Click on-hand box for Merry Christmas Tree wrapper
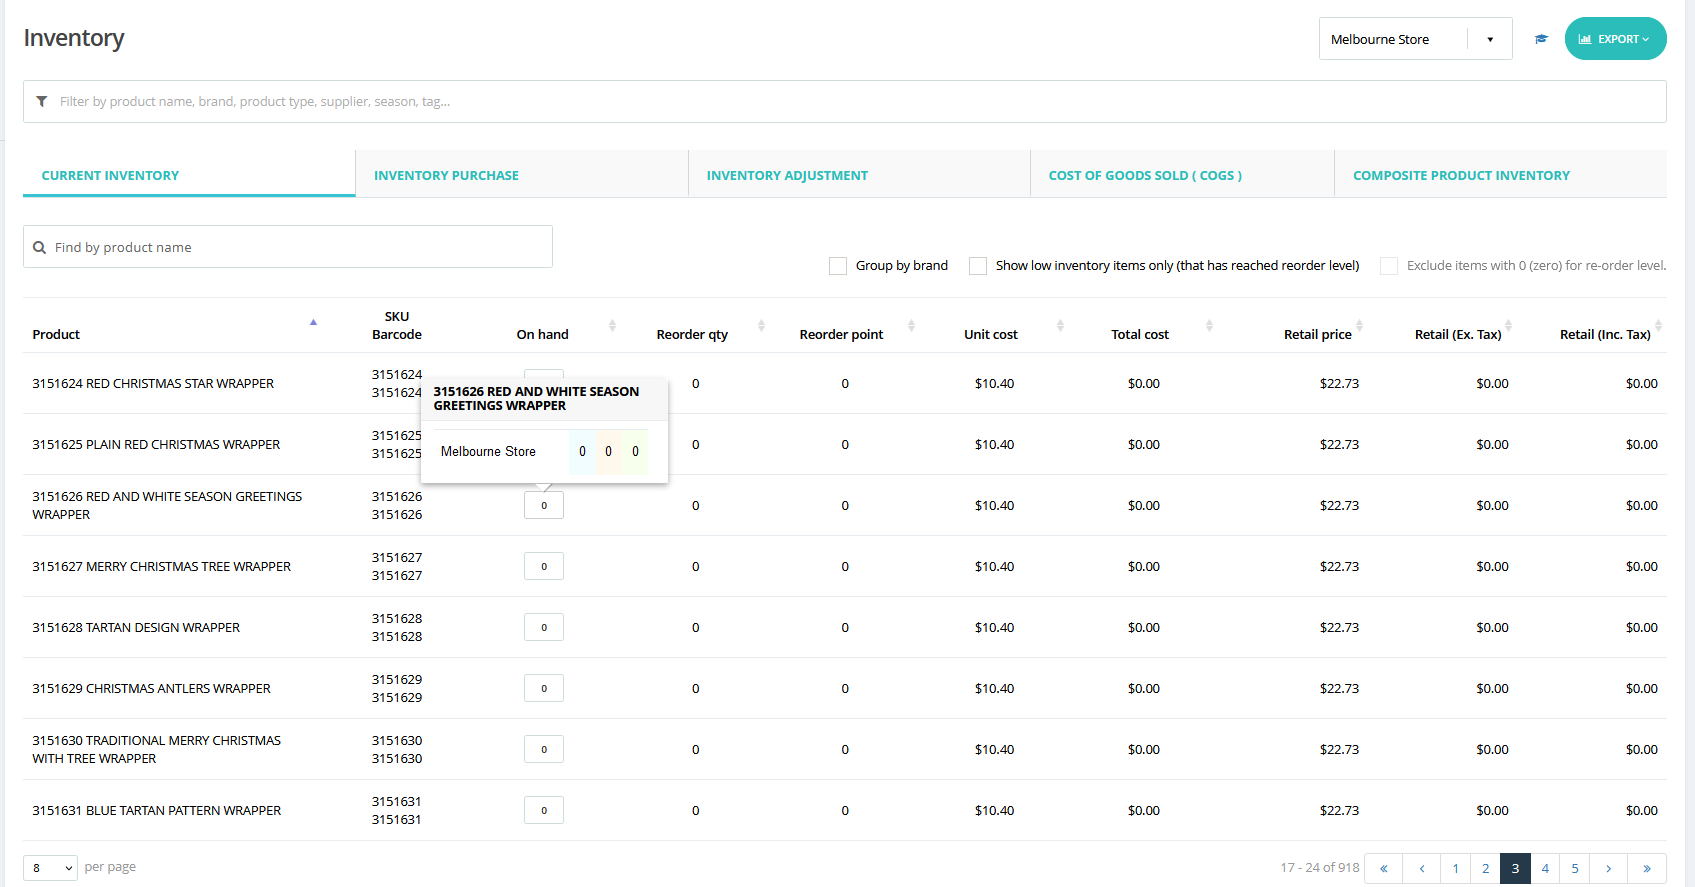Viewport: 1695px width, 887px height. coord(544,566)
